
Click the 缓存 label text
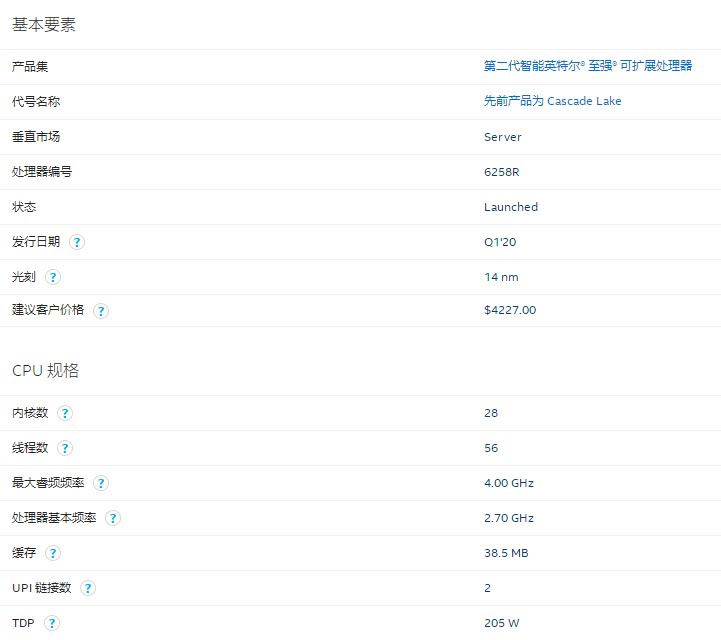[x=24, y=552]
